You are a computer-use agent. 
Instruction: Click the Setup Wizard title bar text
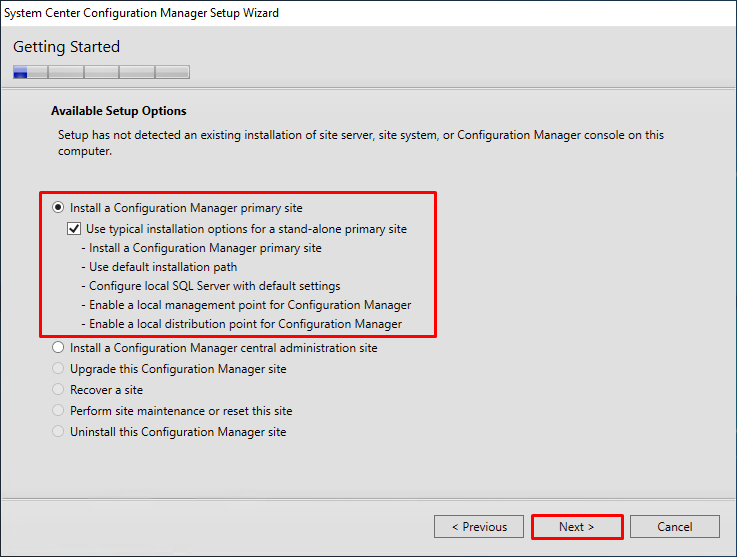click(141, 13)
